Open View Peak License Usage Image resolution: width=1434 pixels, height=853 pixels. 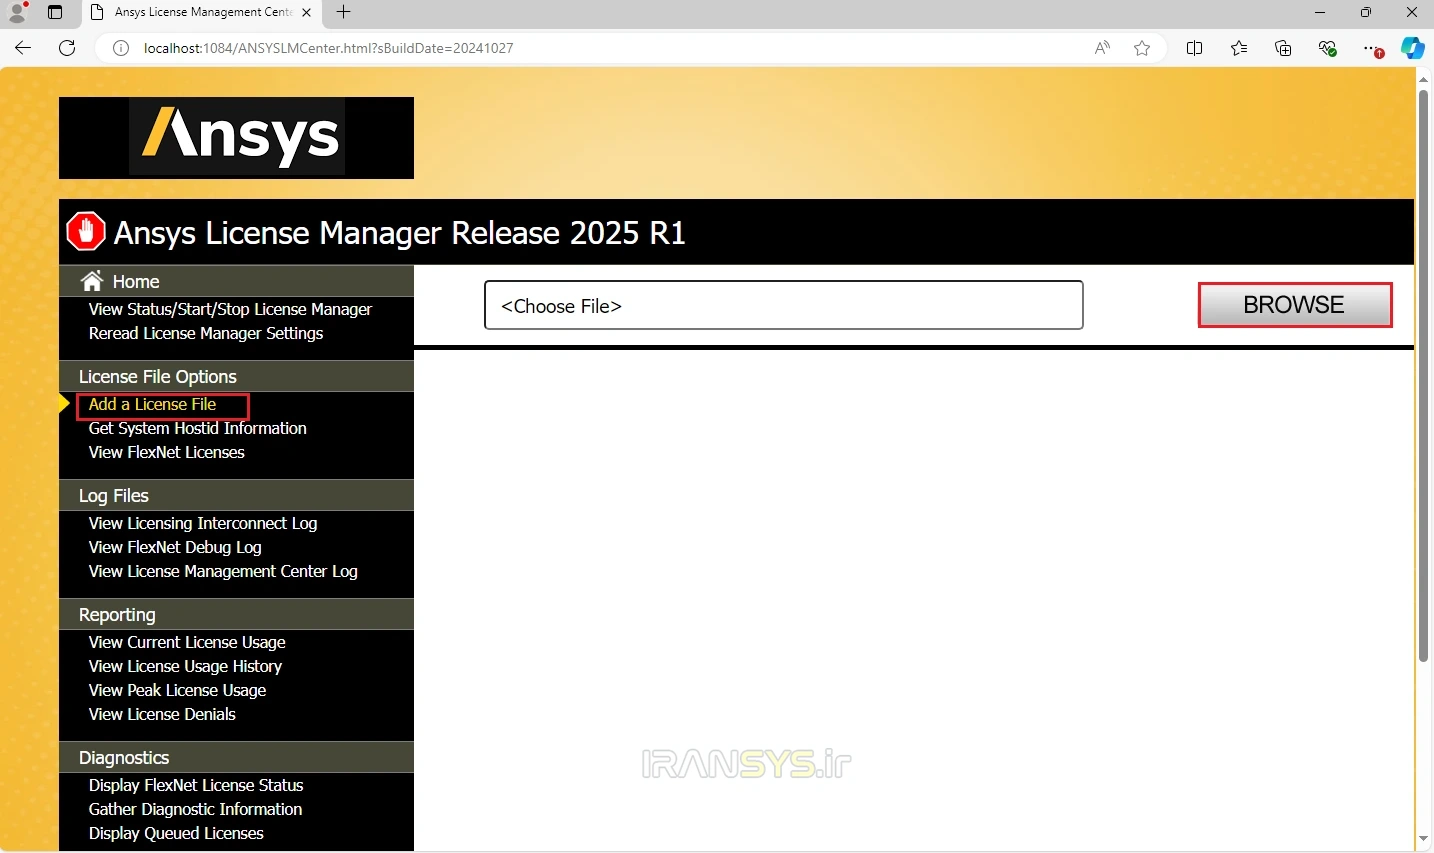pos(177,690)
